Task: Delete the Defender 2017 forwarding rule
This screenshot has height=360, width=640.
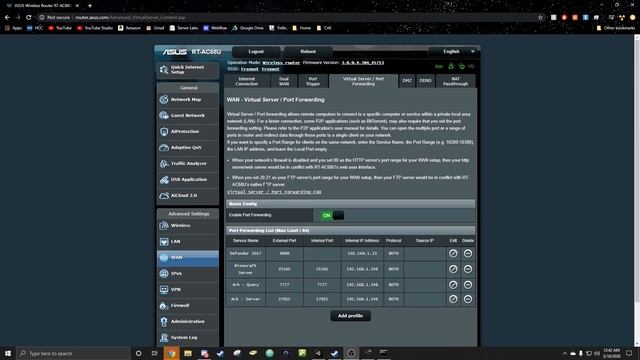Action: (468, 253)
